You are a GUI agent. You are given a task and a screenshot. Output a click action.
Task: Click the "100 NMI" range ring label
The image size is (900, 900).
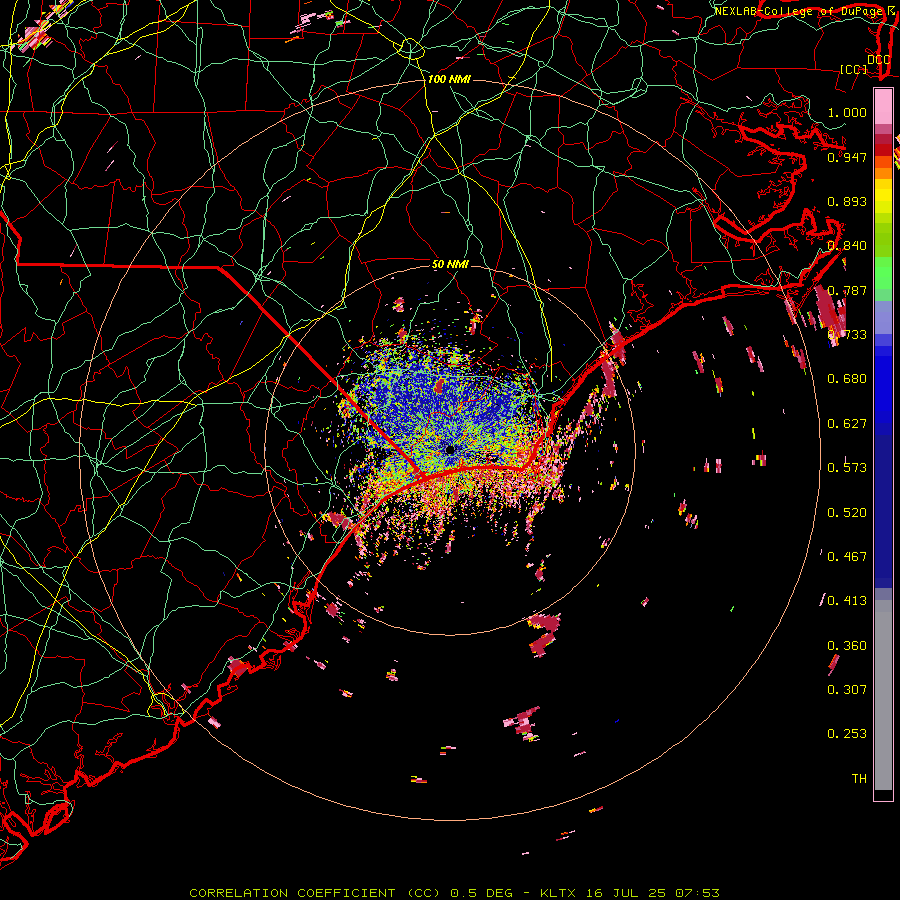pos(449,79)
